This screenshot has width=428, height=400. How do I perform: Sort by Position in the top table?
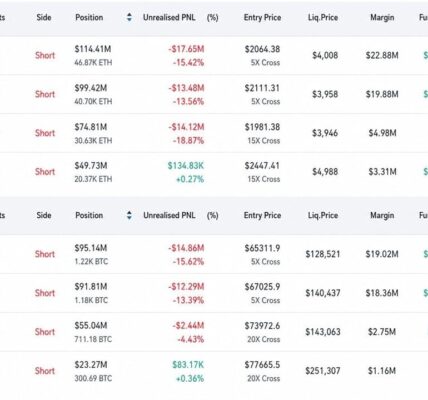[x=129, y=17]
